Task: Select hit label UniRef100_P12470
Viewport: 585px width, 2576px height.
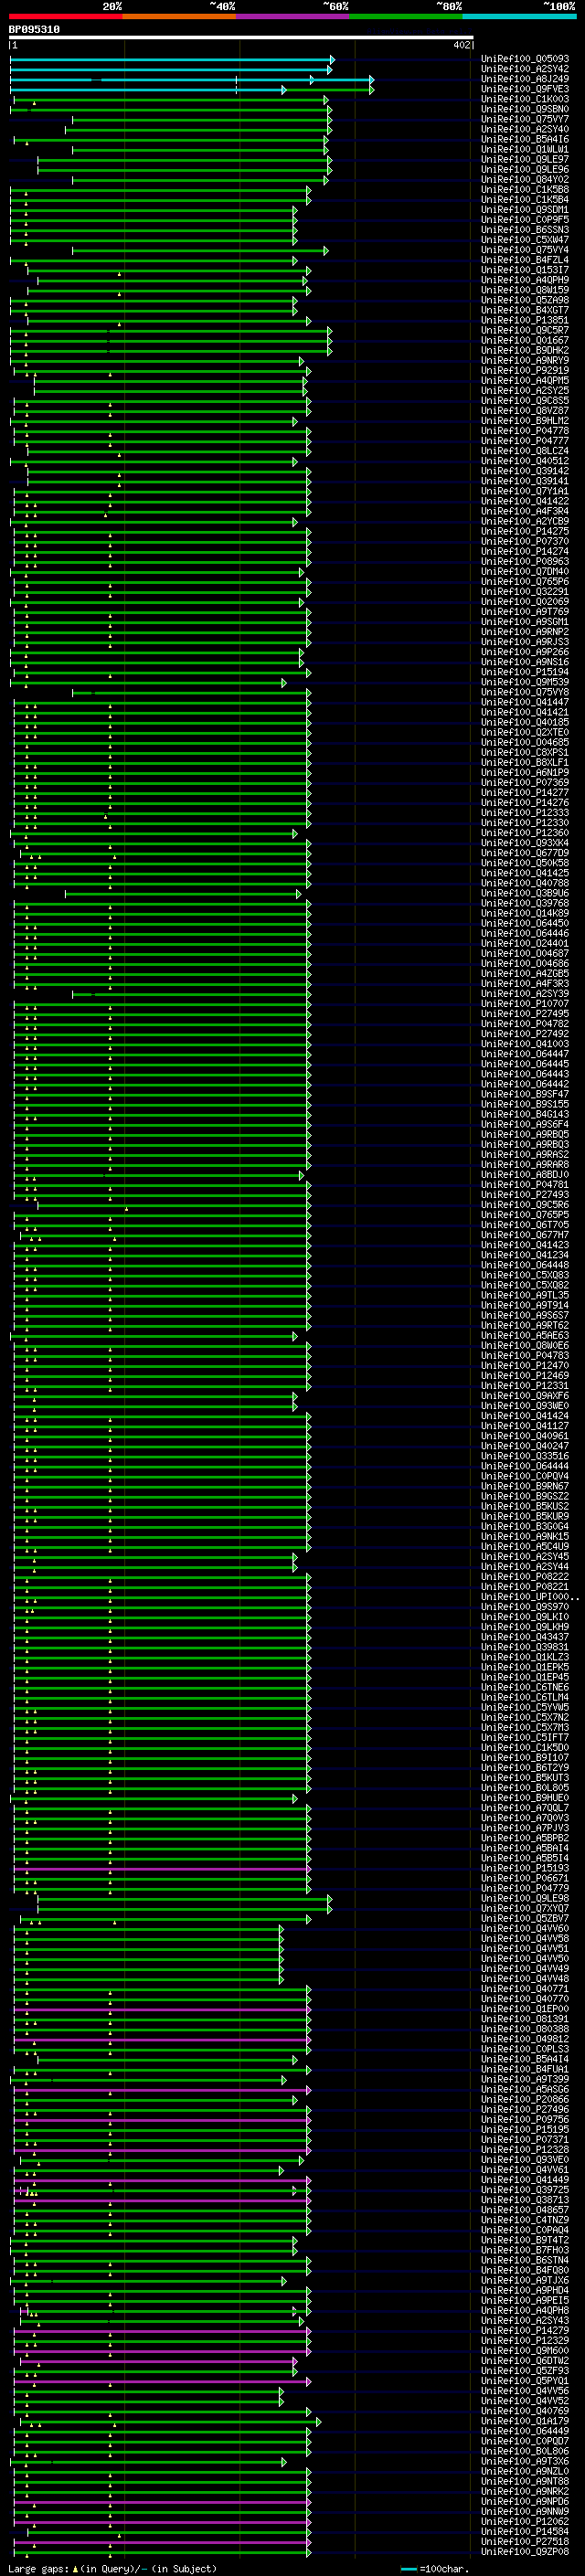Action: point(525,1366)
